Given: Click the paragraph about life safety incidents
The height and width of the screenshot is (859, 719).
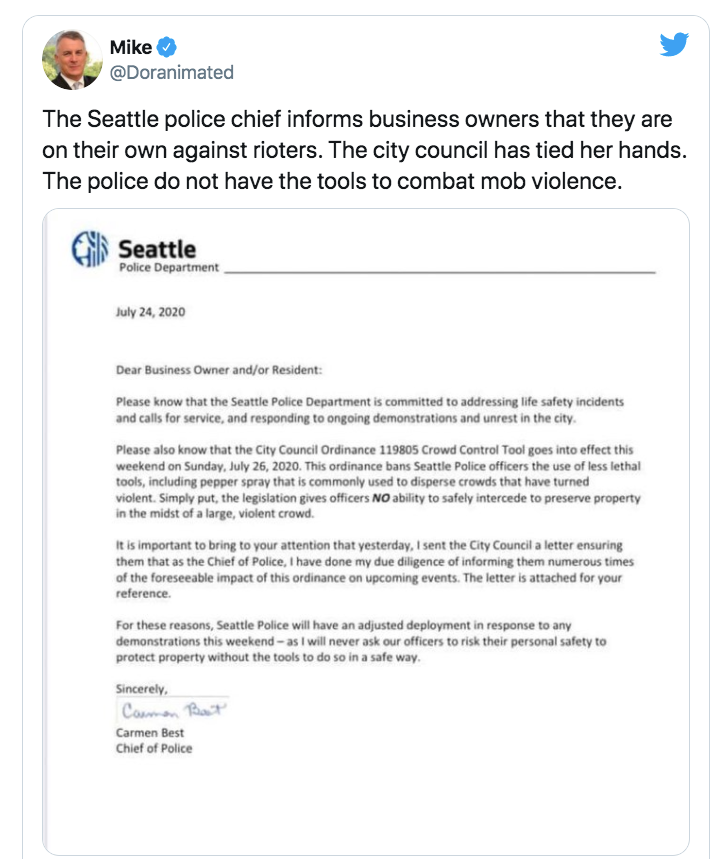Looking at the screenshot, I should (369, 409).
